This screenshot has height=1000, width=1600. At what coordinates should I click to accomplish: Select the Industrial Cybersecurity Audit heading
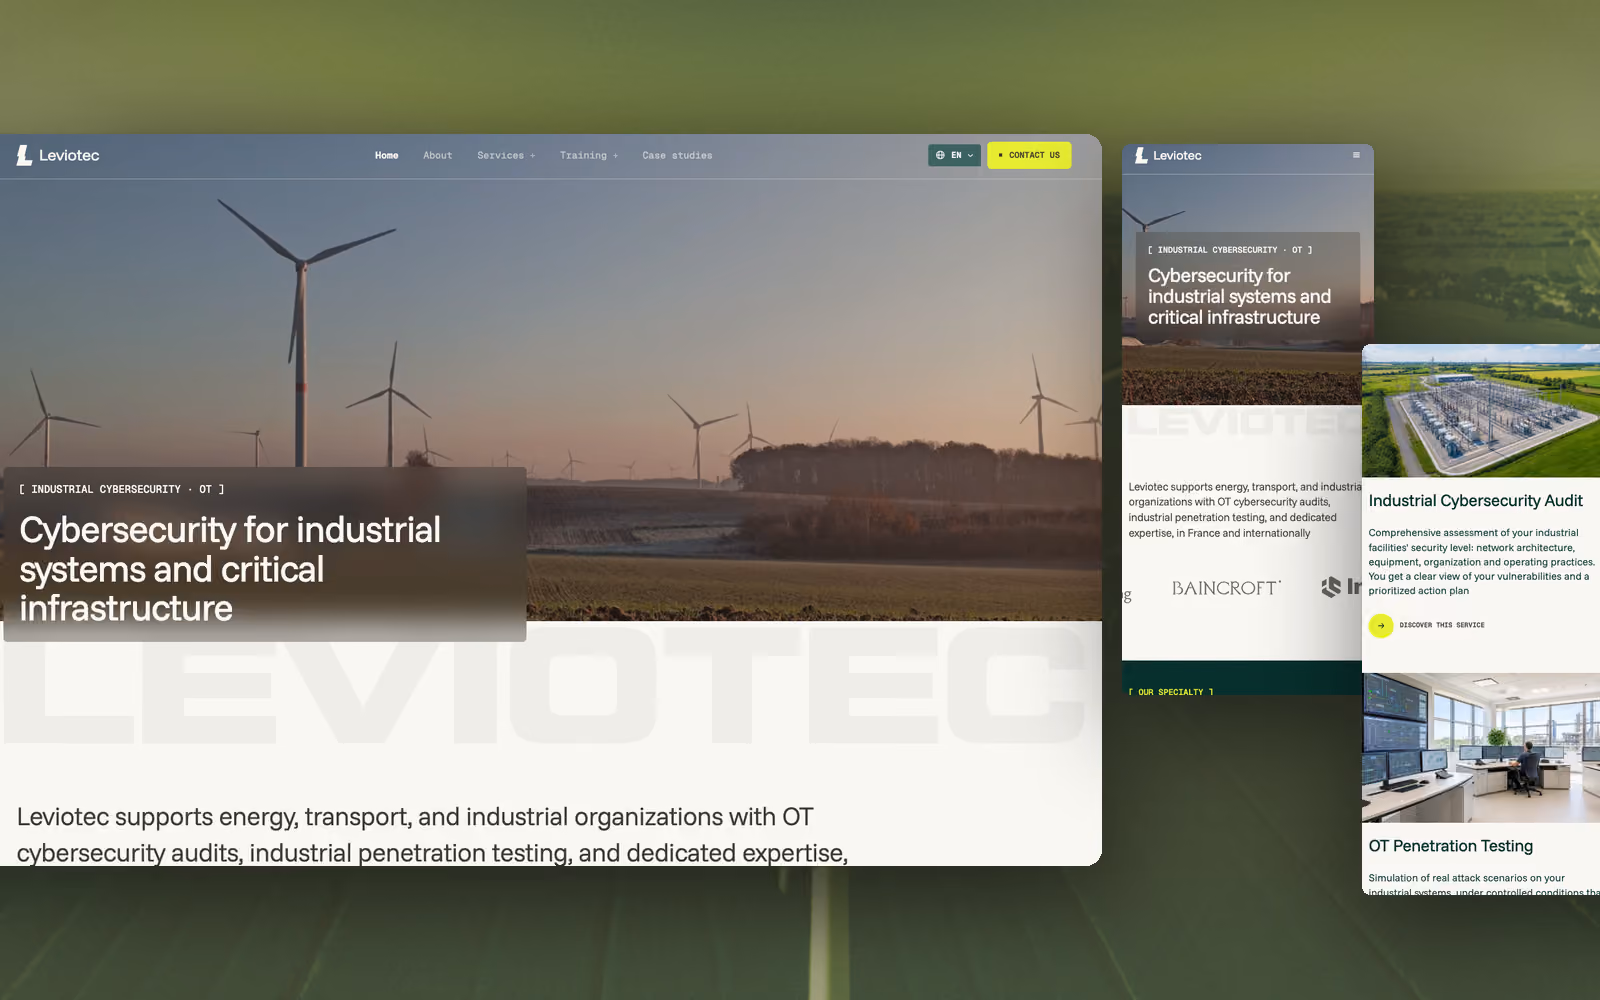coord(1475,501)
